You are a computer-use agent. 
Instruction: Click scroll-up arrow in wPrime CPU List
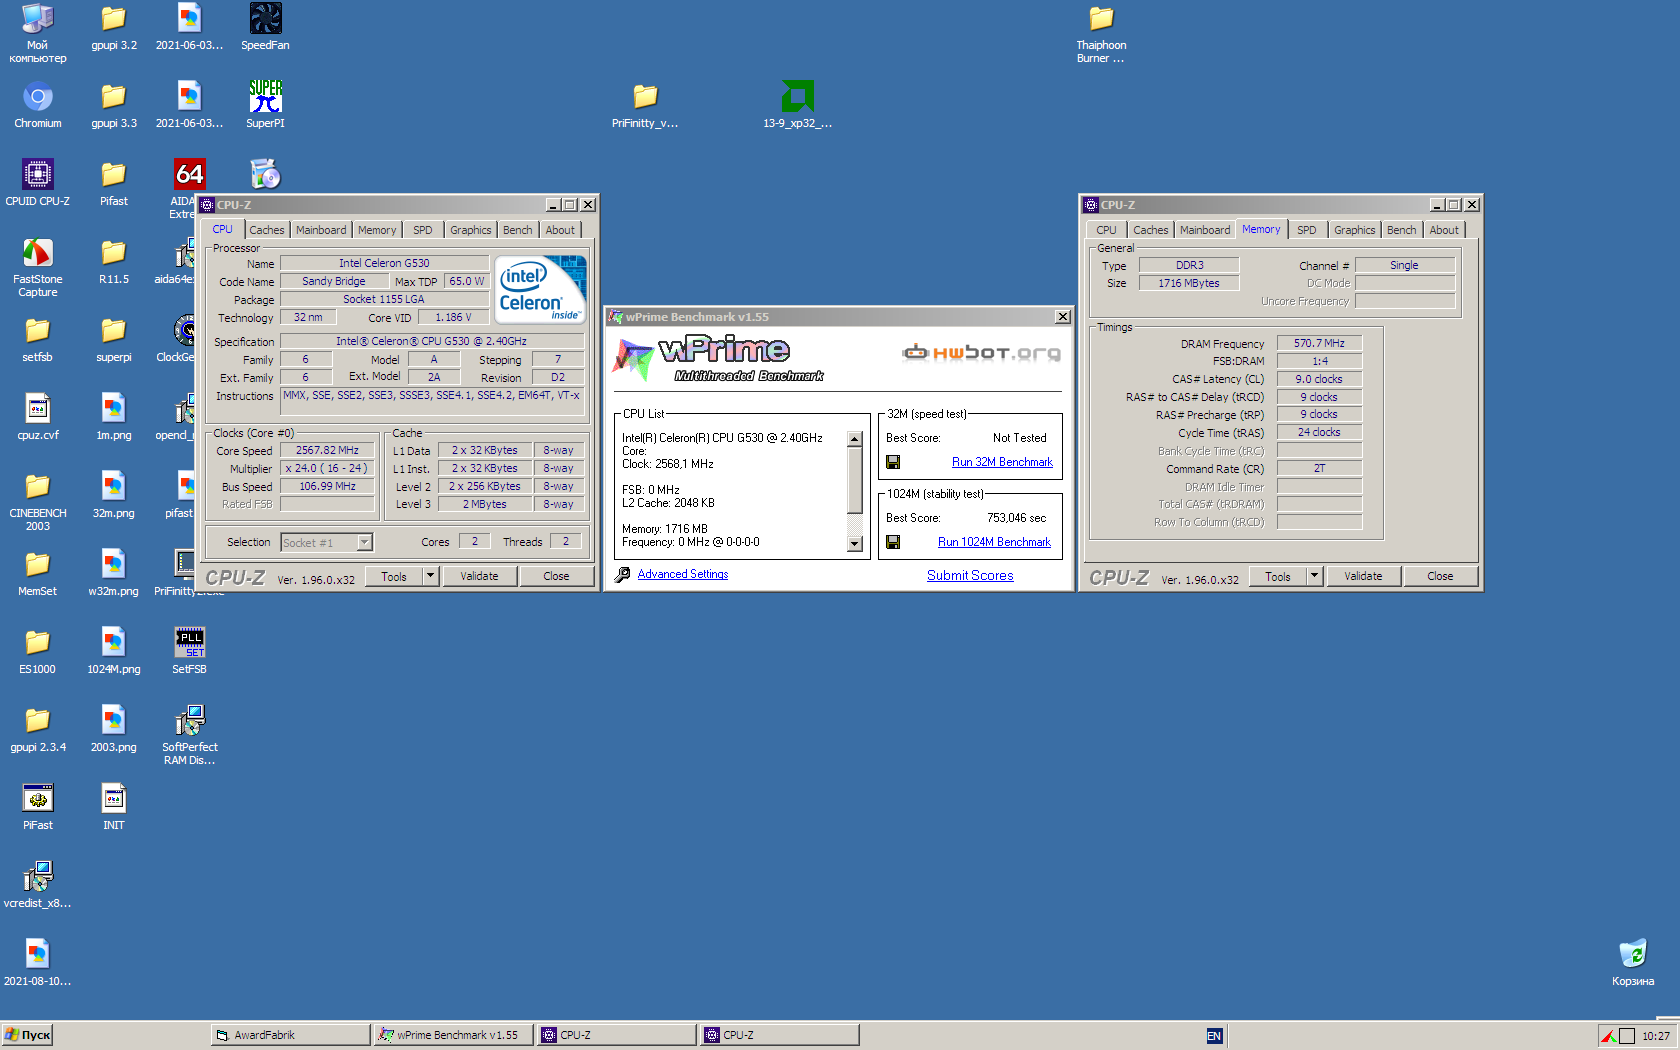854,439
